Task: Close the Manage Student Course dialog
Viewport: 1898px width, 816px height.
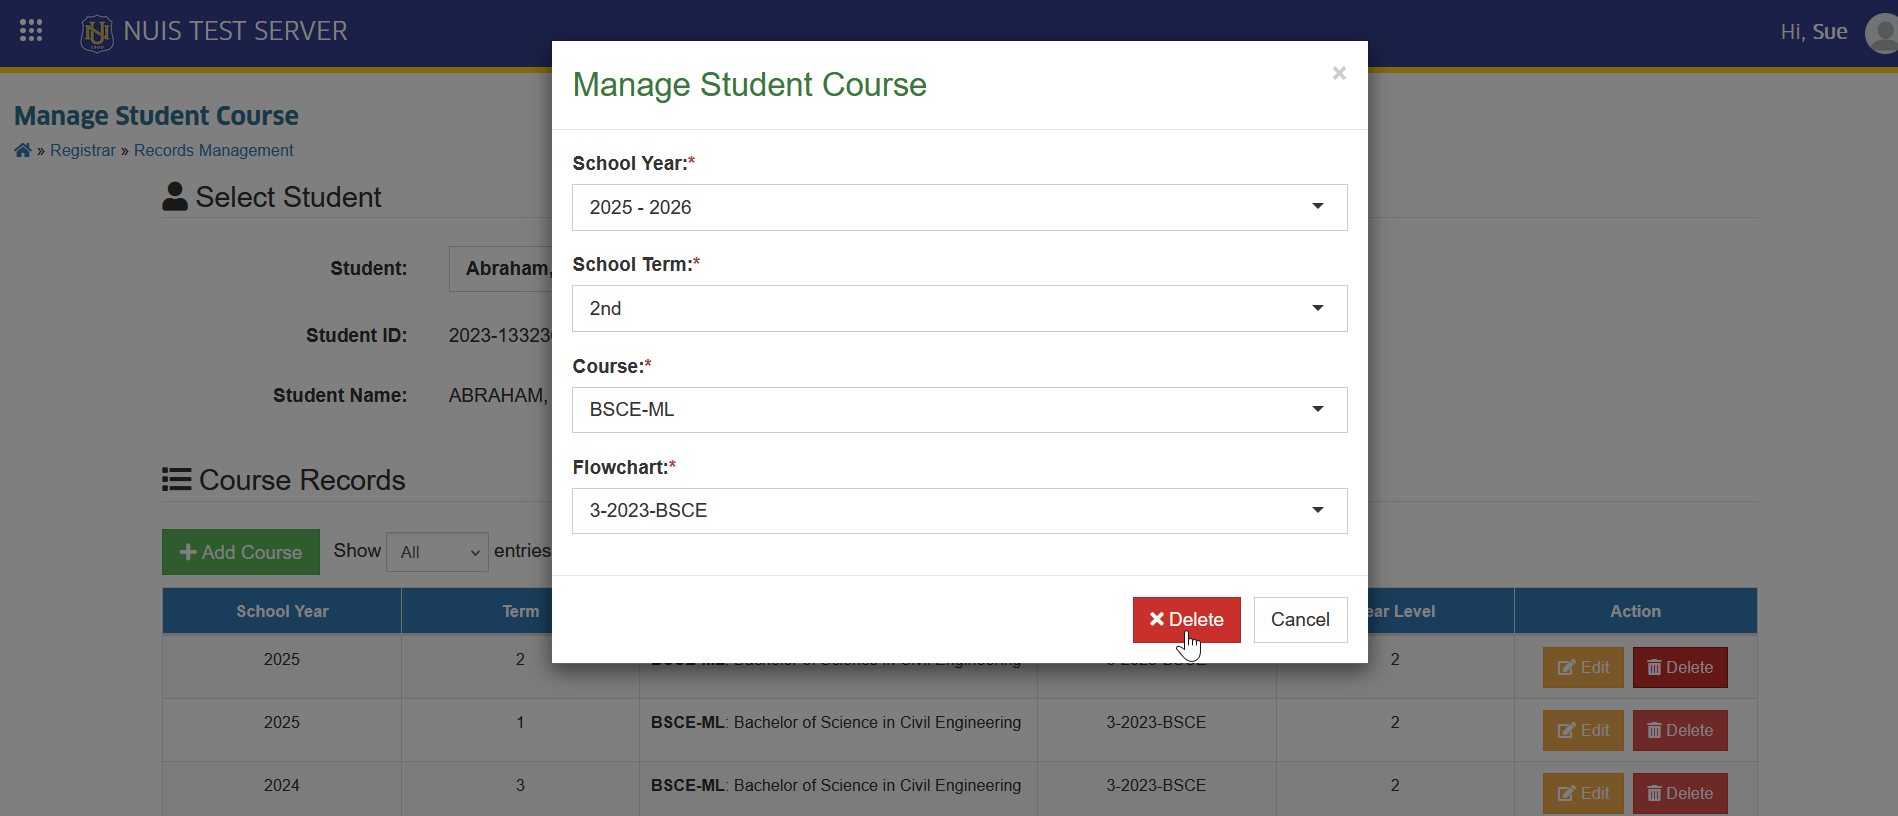Action: 1339,73
